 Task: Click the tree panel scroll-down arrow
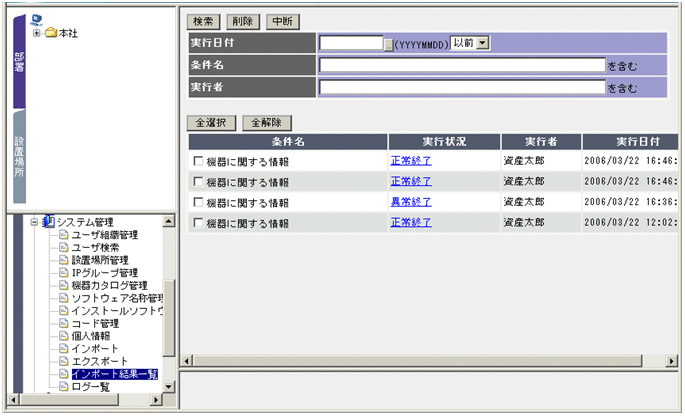(x=169, y=386)
